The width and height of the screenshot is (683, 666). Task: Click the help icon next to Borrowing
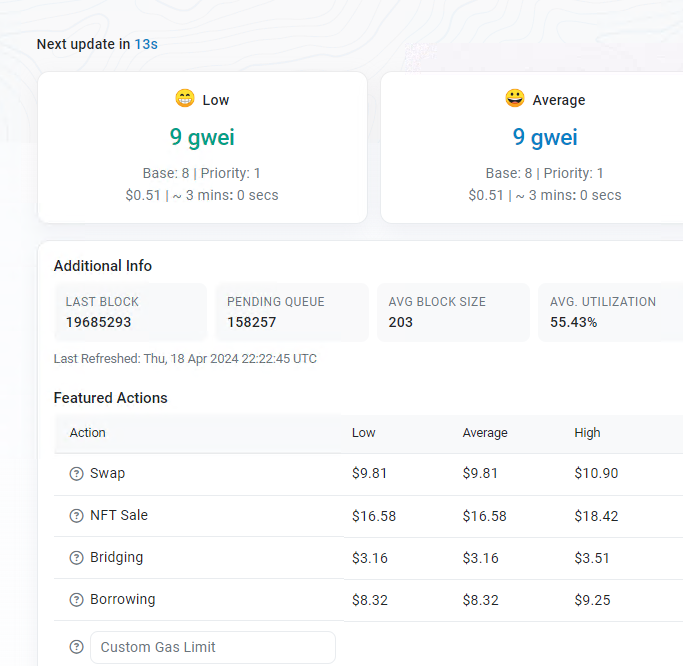[x=76, y=600]
